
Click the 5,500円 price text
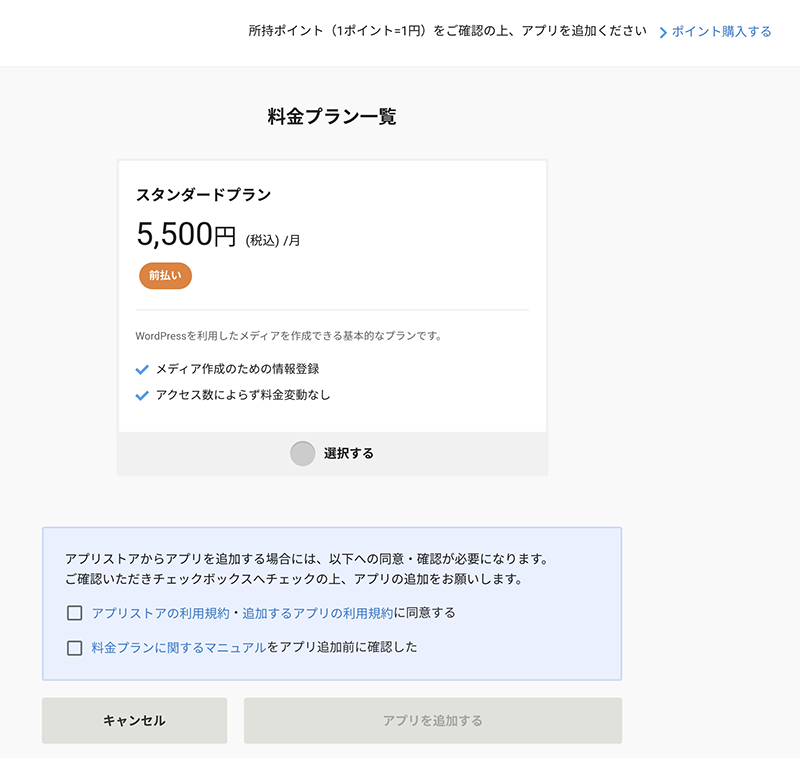point(186,235)
